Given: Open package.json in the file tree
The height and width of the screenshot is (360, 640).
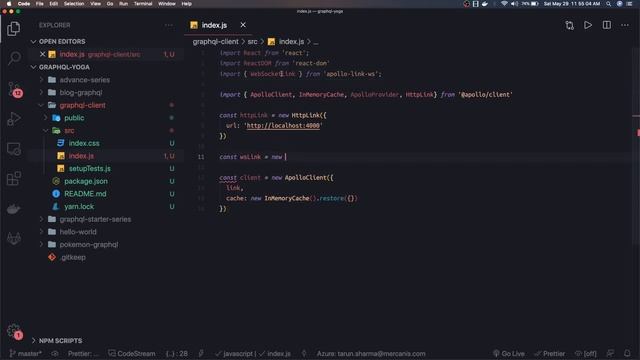Looking at the screenshot, I should point(86,181).
